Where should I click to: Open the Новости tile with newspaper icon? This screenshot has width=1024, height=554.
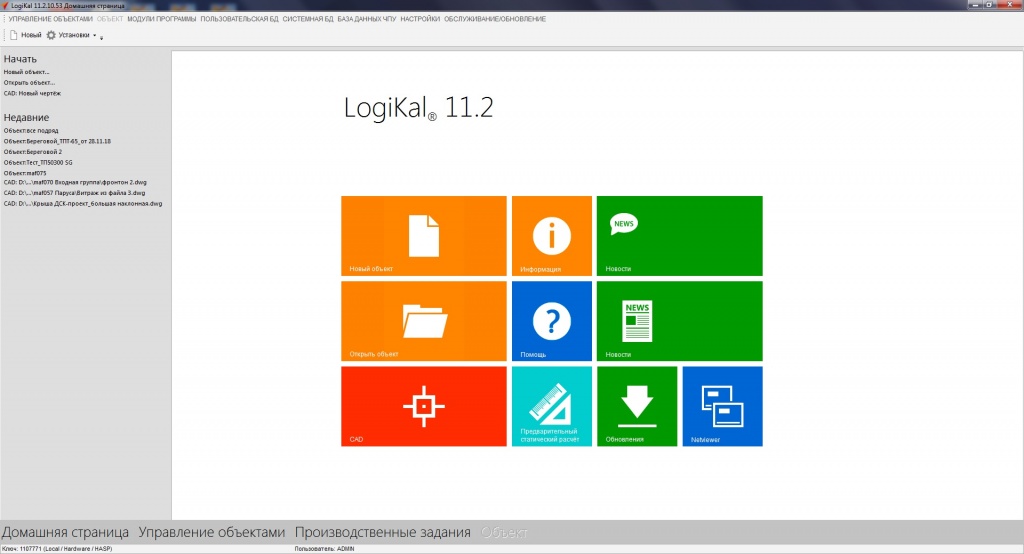click(679, 321)
